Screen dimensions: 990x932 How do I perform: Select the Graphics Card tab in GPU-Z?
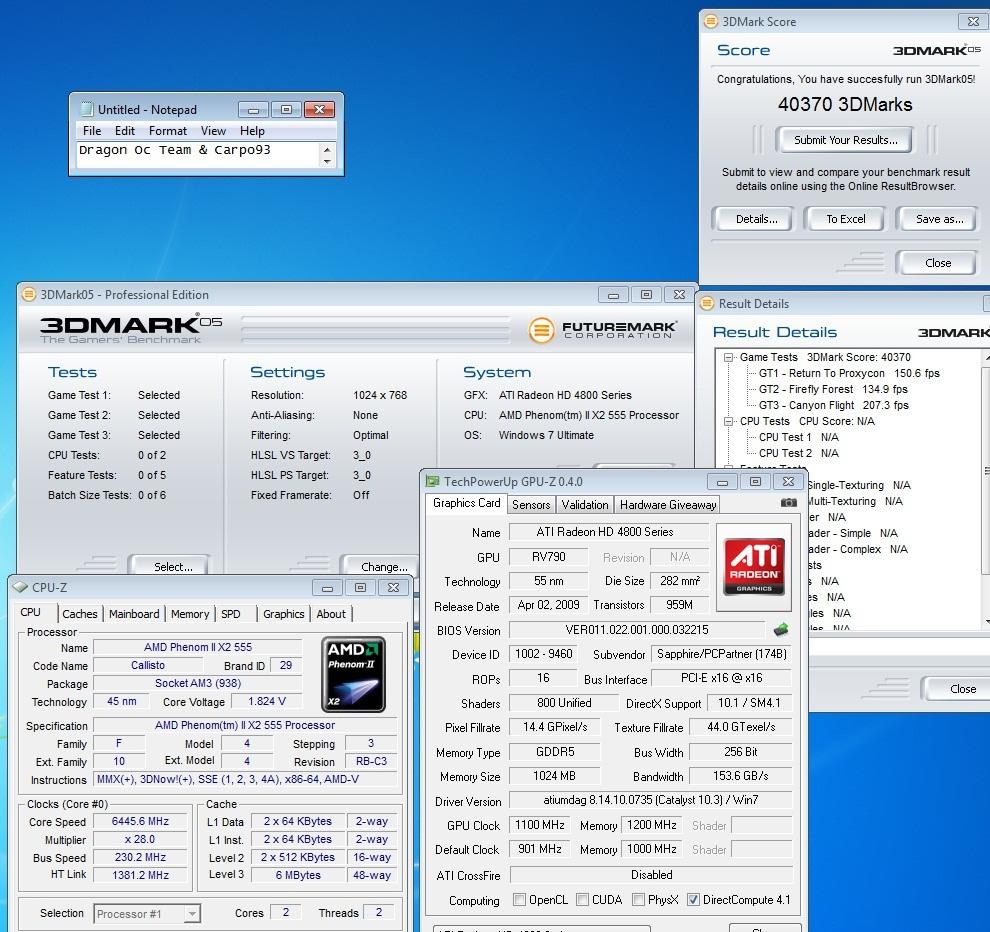coord(467,503)
